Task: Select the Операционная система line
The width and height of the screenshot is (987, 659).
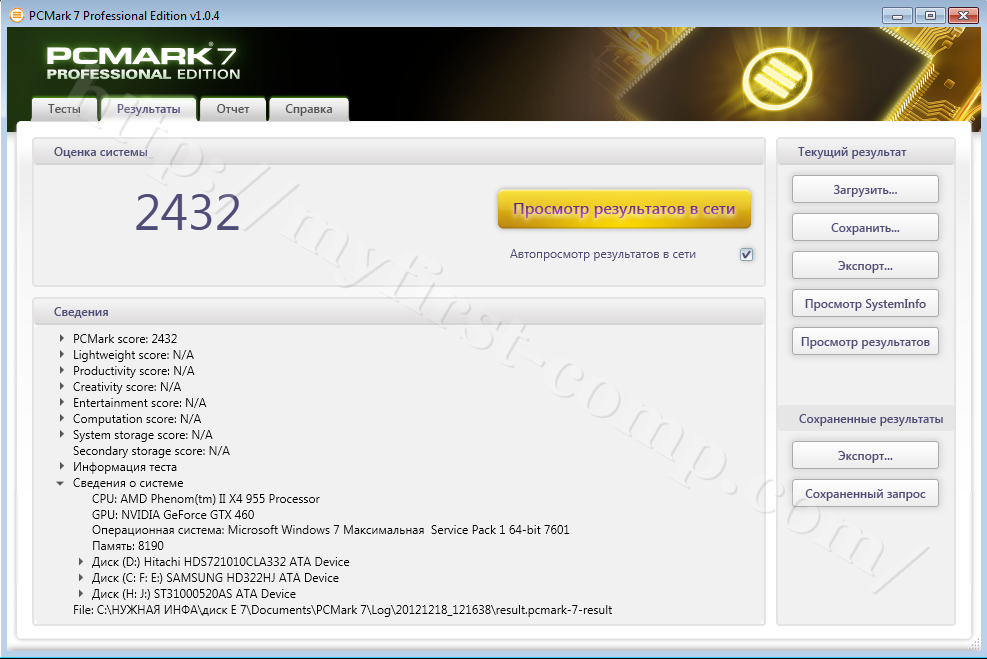Action: pyautogui.click(x=330, y=530)
